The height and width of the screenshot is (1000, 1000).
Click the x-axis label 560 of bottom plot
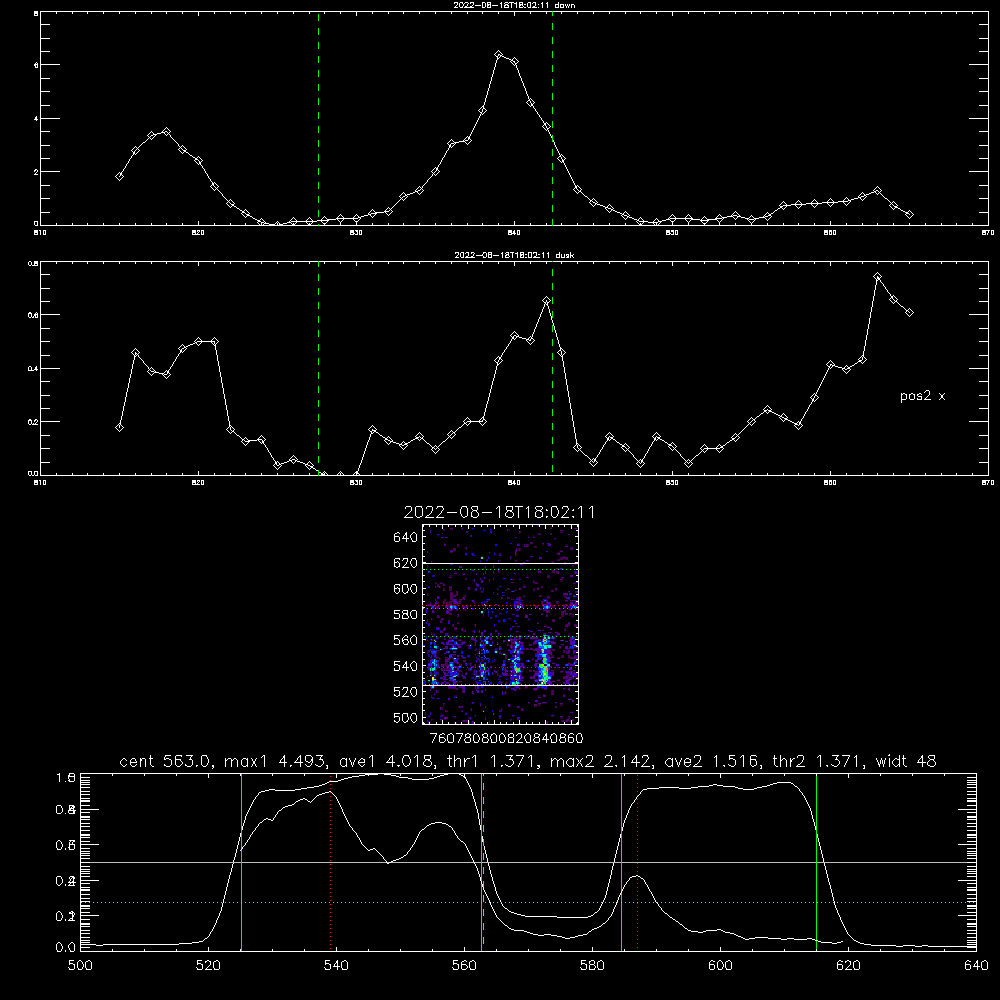coord(464,966)
